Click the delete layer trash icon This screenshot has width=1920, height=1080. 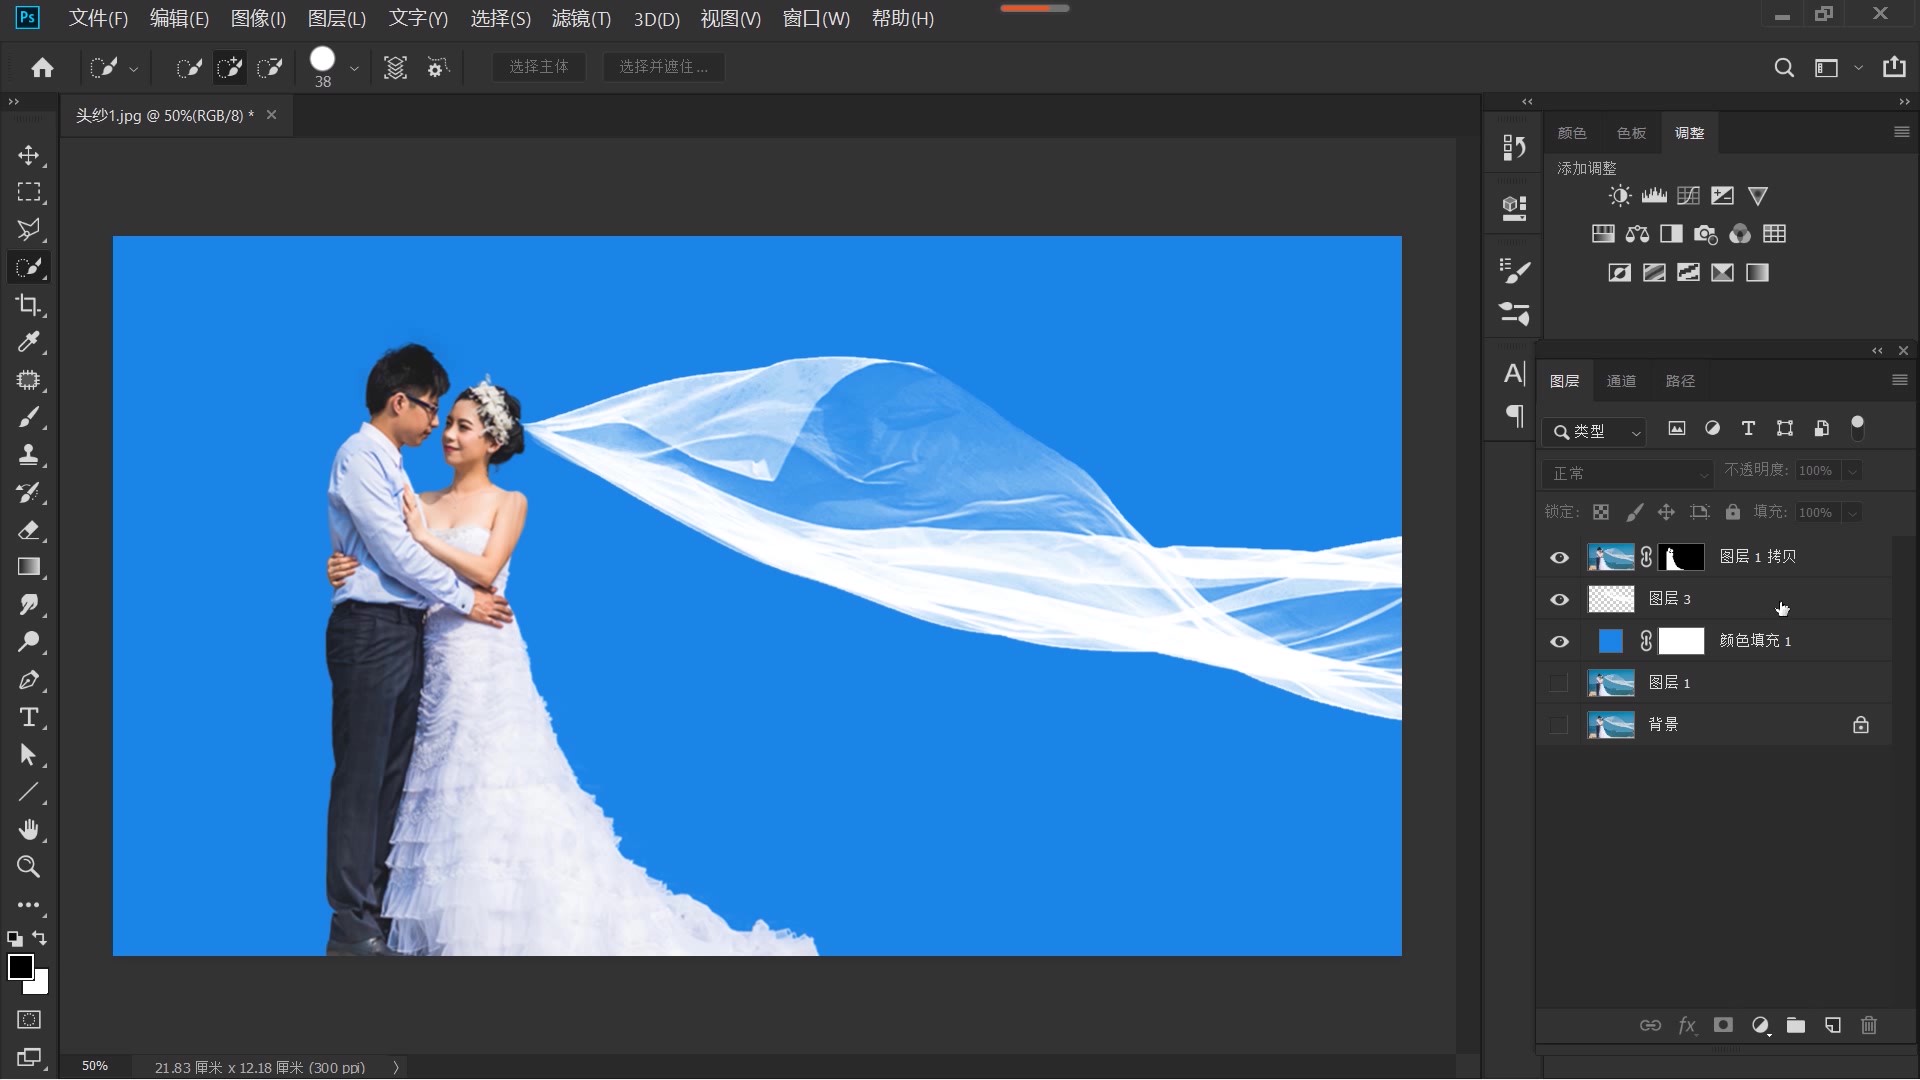click(1868, 1025)
